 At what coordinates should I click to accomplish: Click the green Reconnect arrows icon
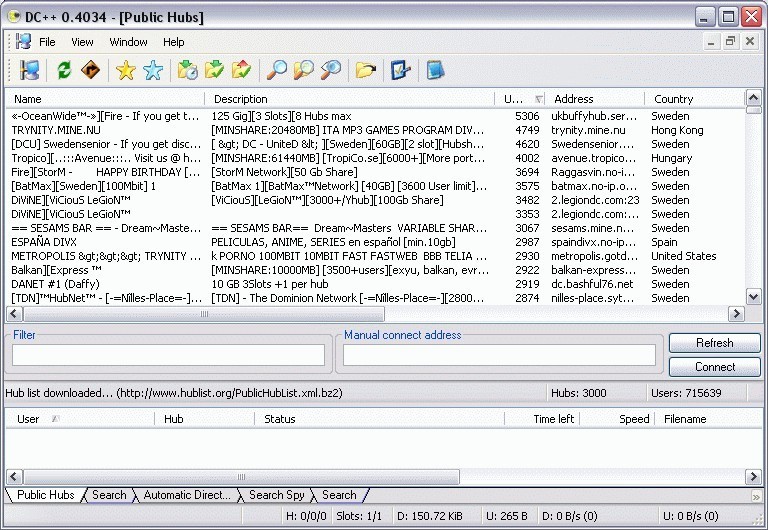tap(64, 70)
